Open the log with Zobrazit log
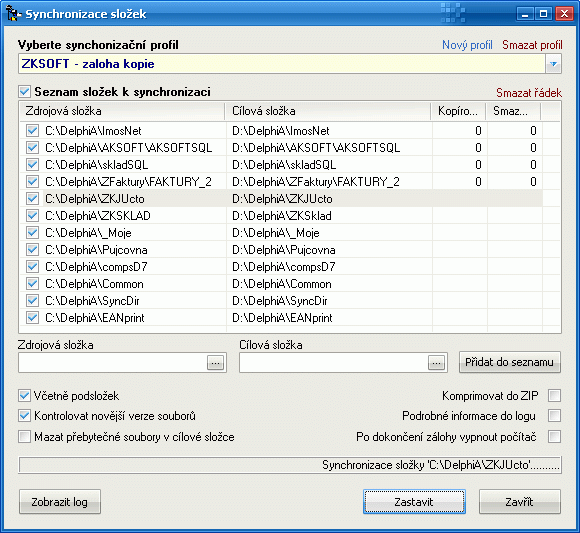 [60, 502]
